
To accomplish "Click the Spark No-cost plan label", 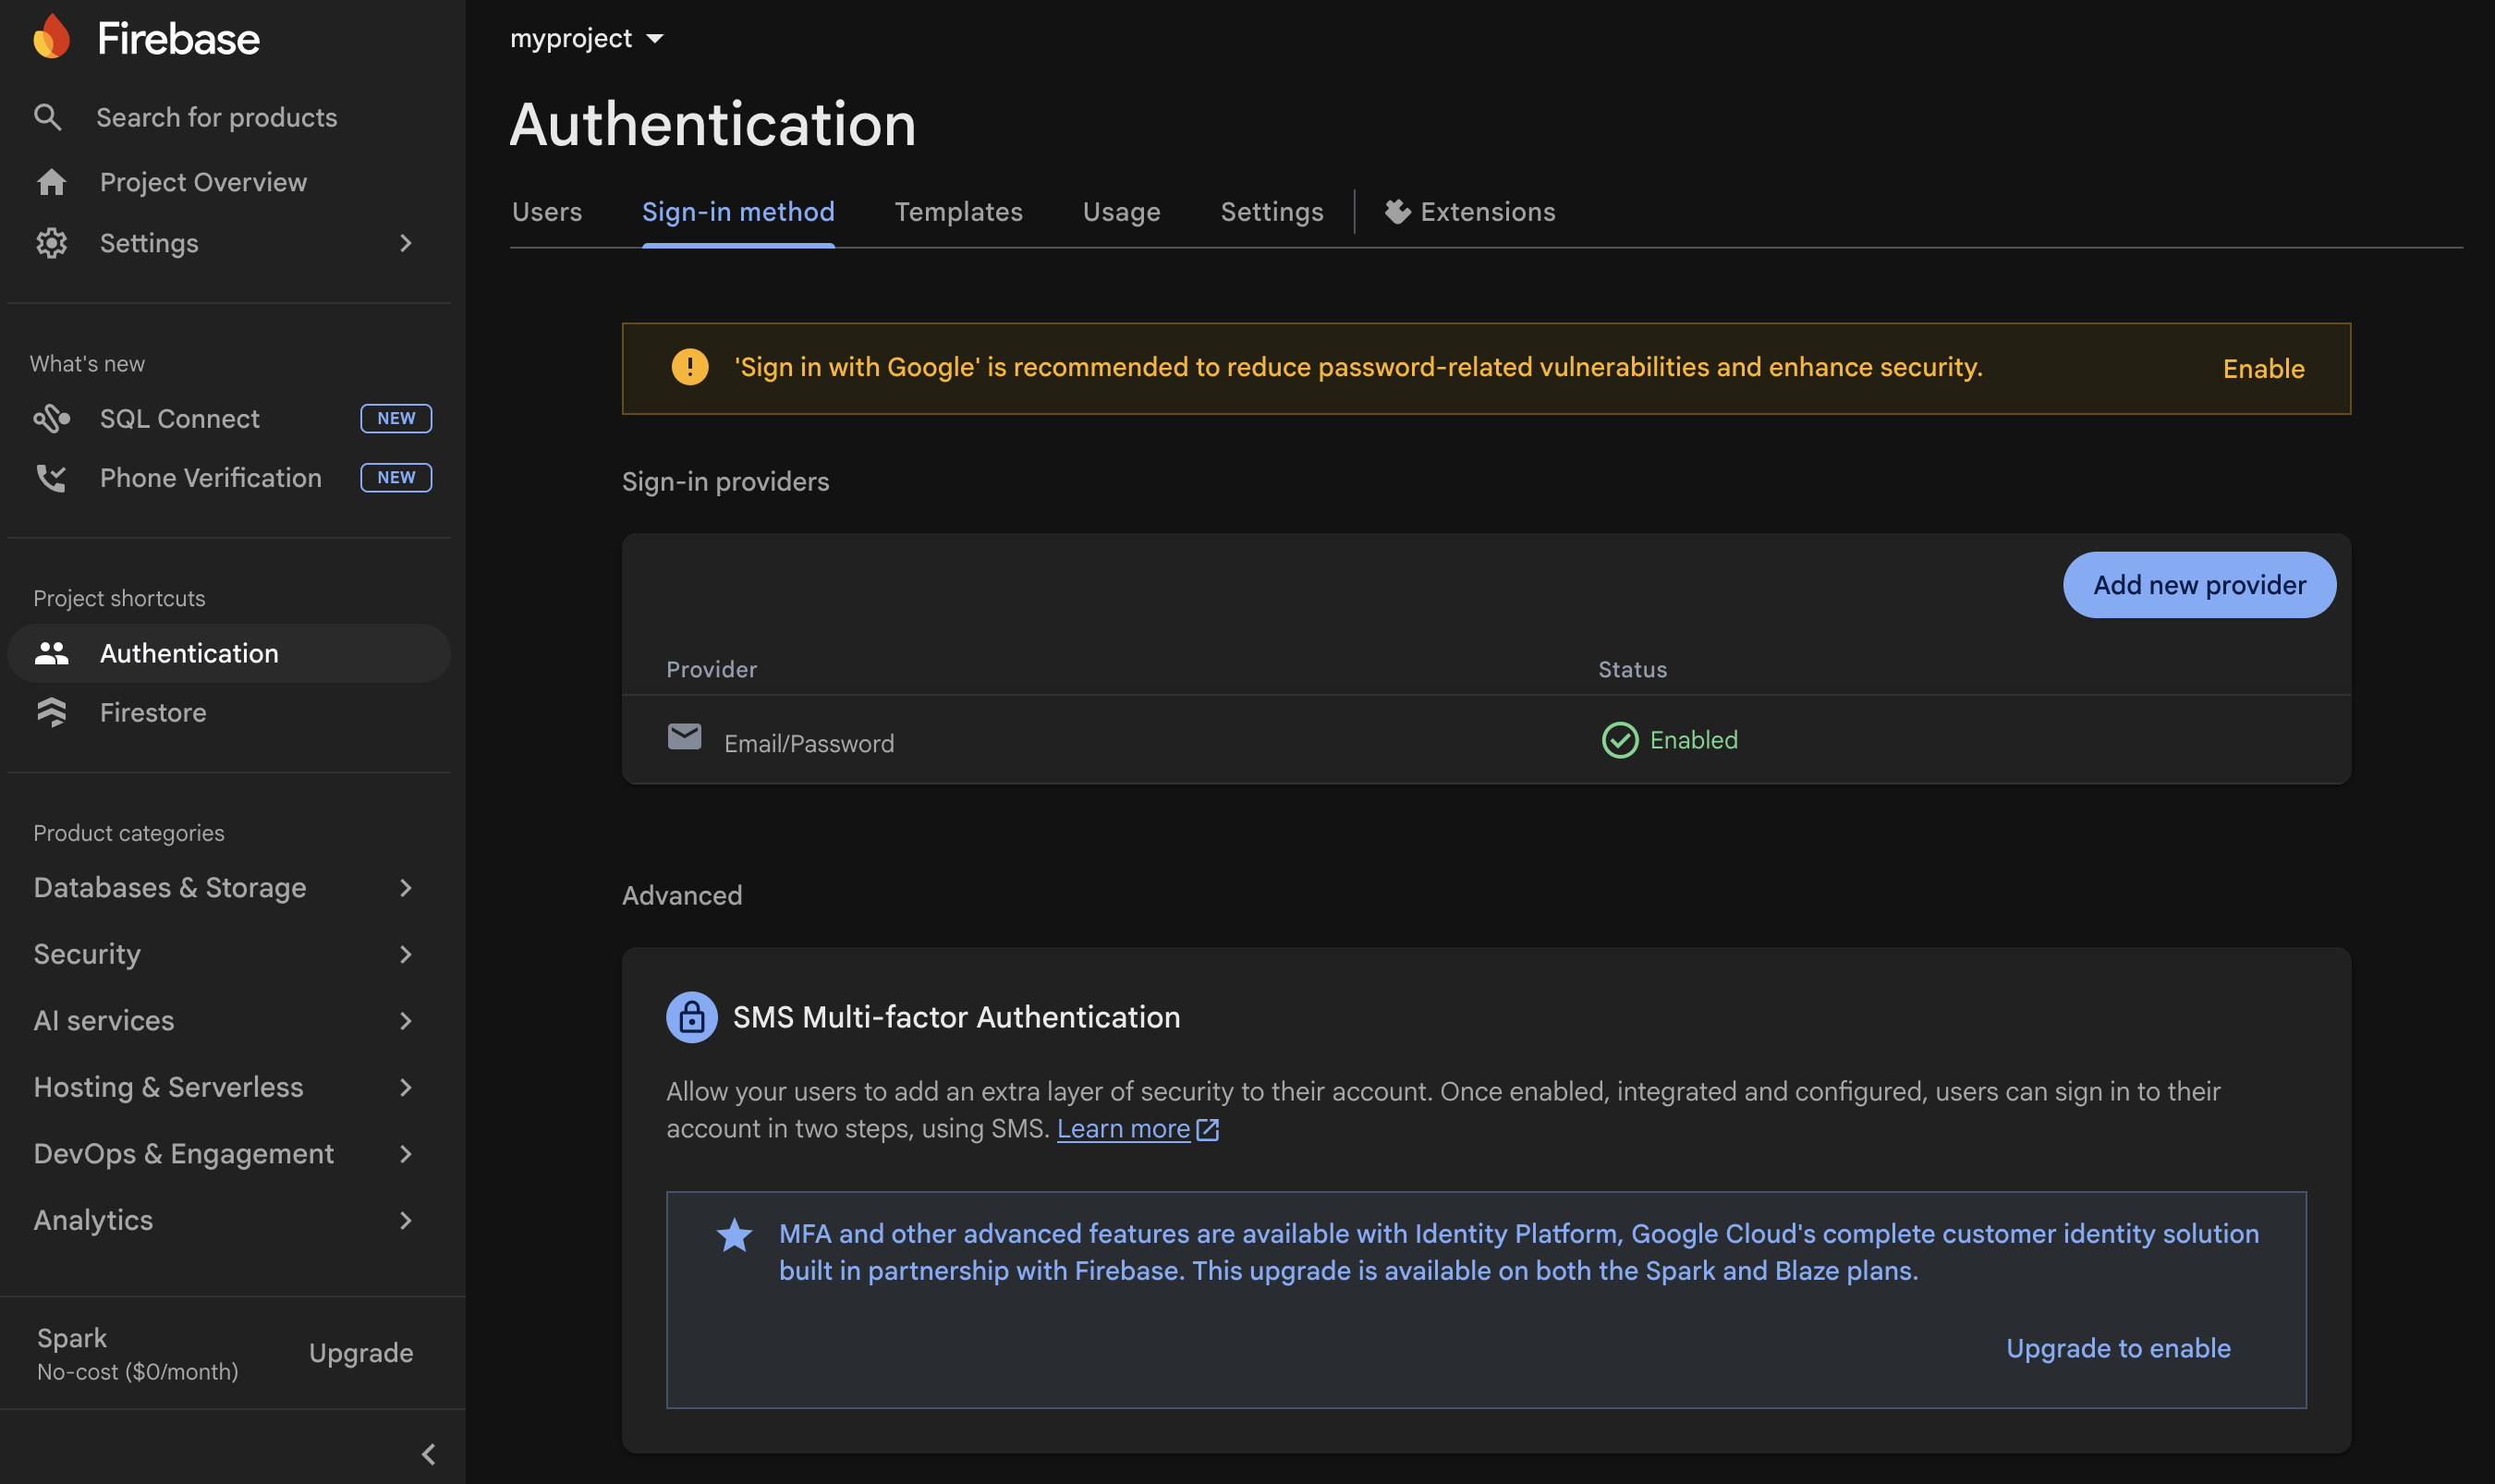I will click(x=137, y=1354).
